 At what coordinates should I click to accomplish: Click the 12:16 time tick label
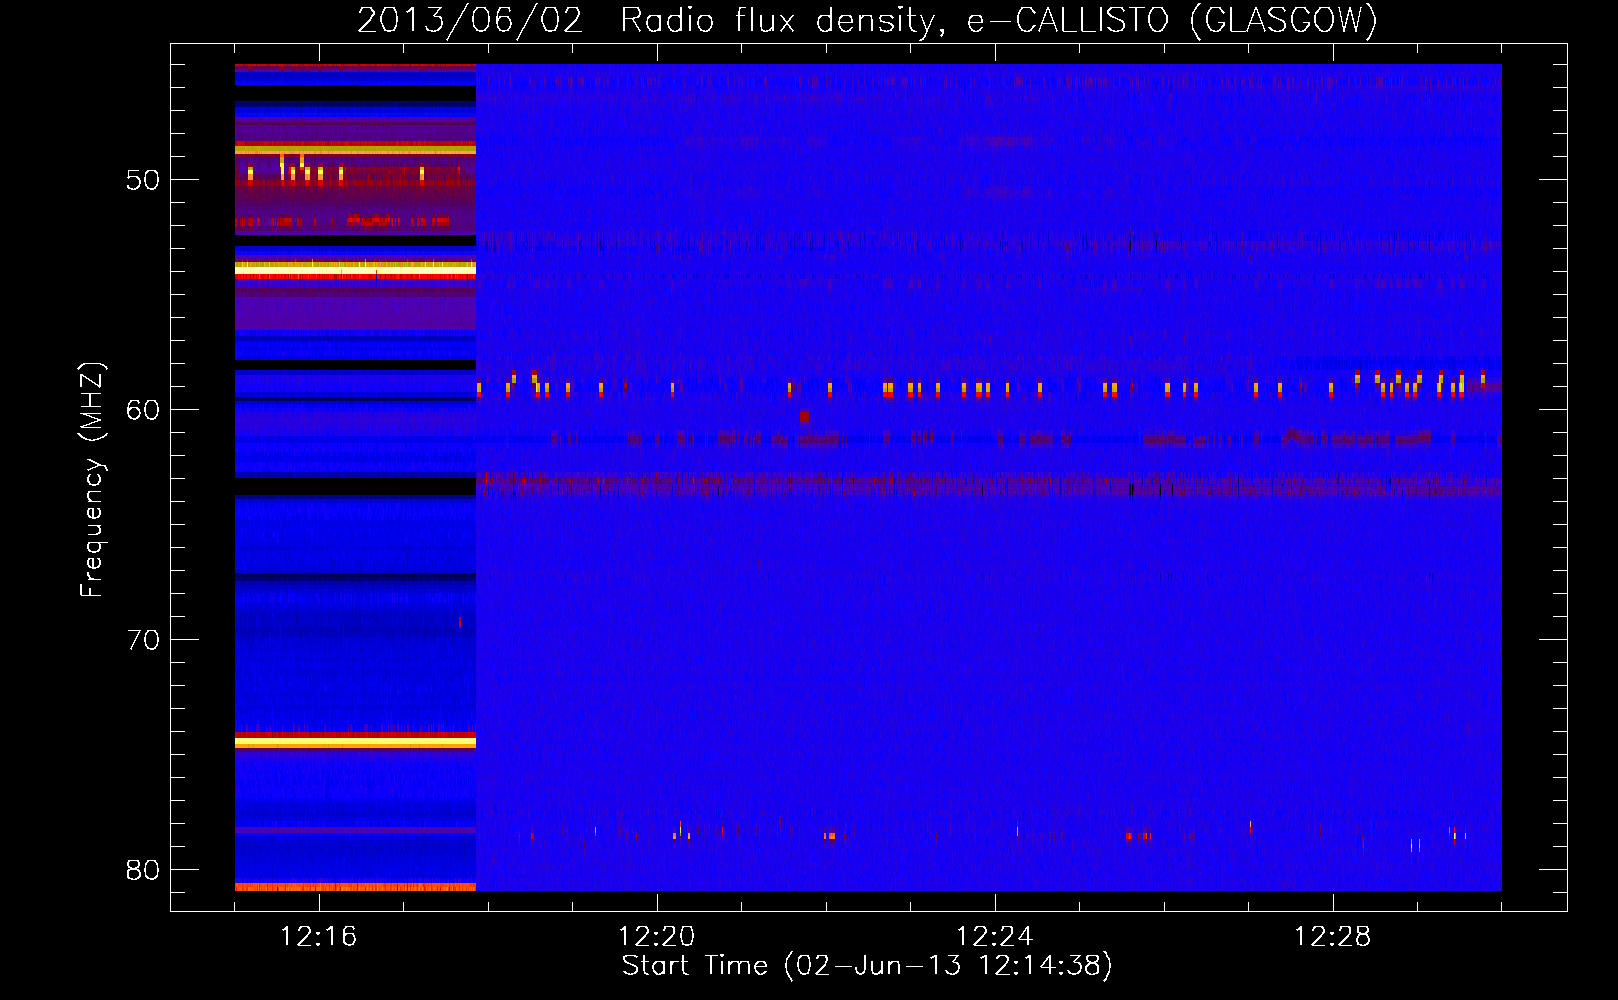[x=319, y=937]
